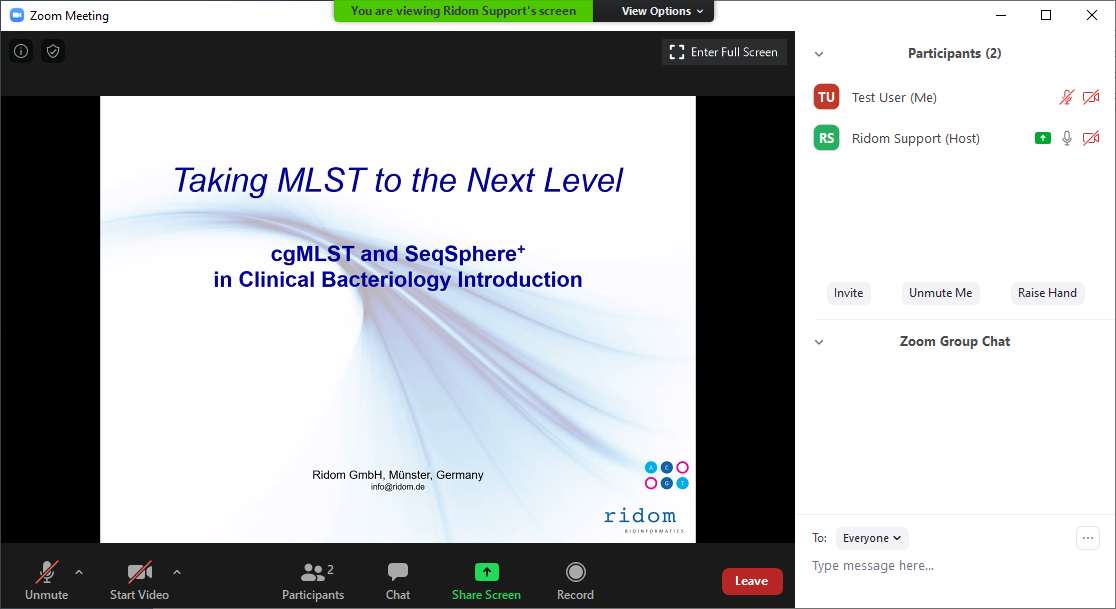
Task: Open audio options arrow next to Unmute
Action: pyautogui.click(x=79, y=572)
